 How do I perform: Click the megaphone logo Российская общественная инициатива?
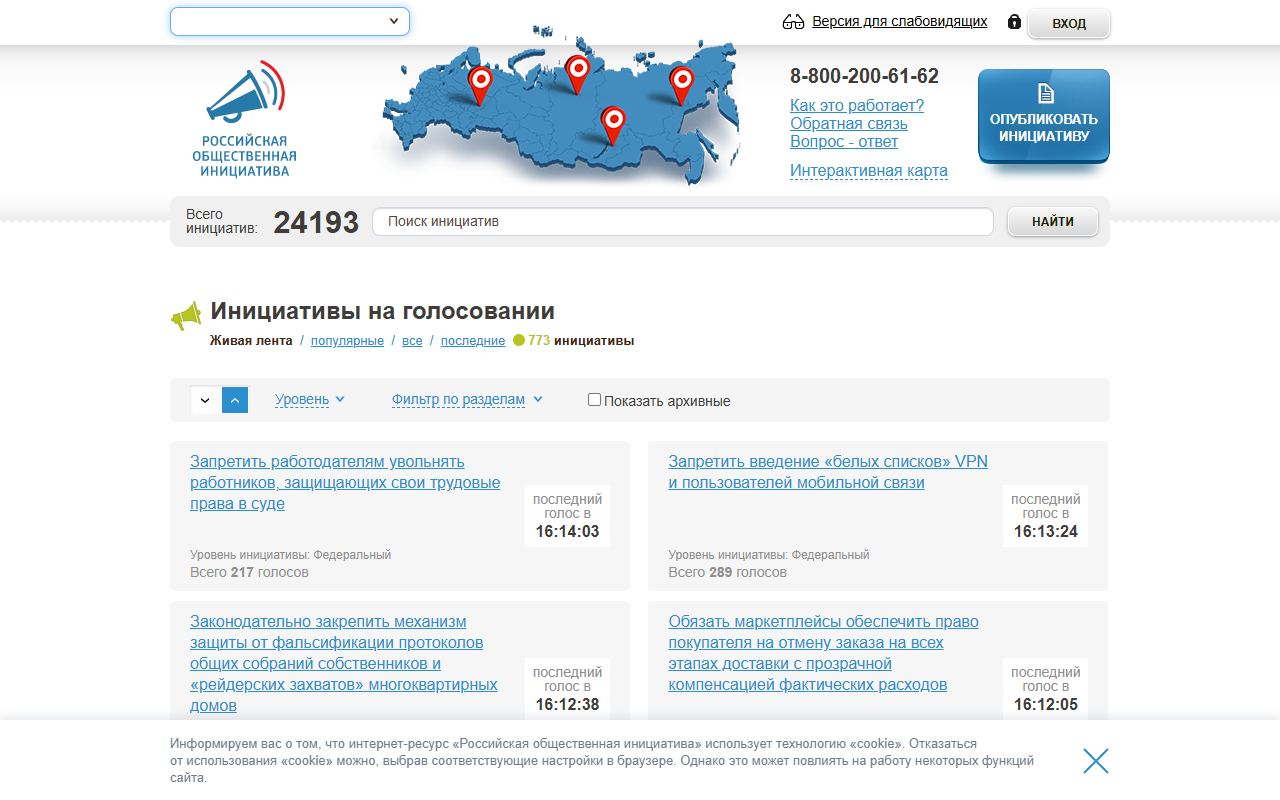(x=245, y=119)
